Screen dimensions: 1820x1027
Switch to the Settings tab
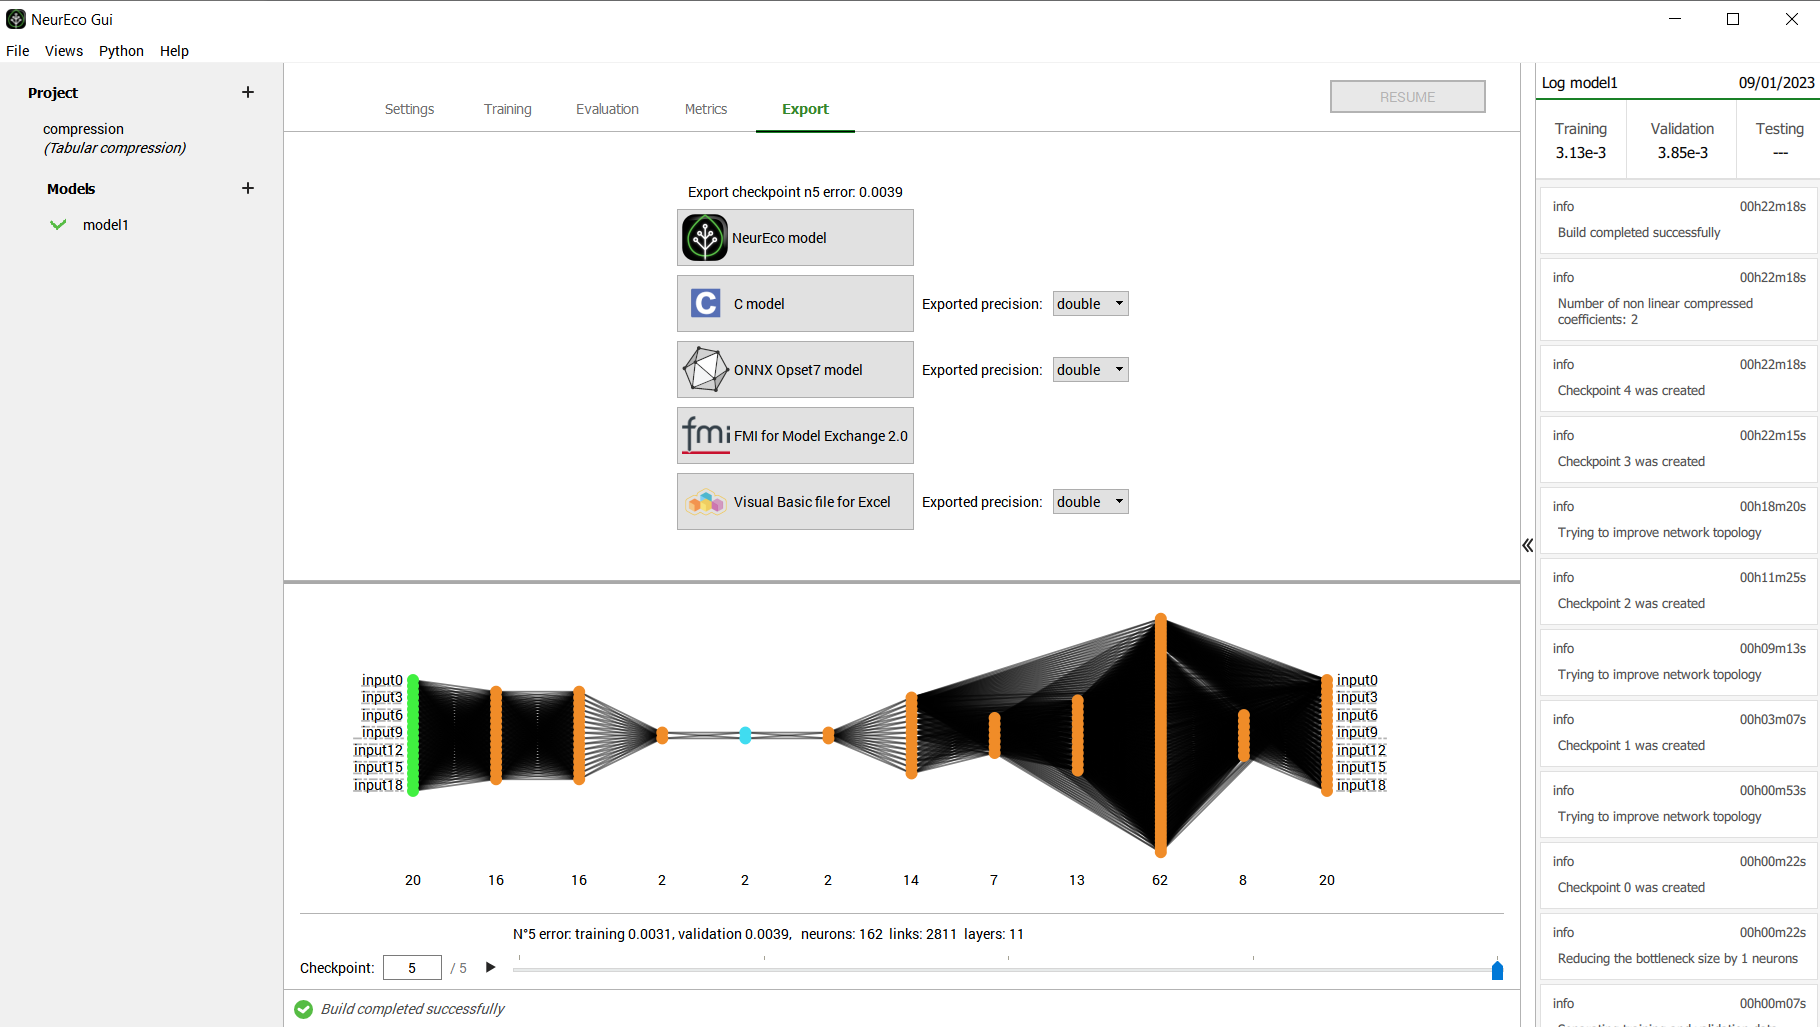click(409, 109)
